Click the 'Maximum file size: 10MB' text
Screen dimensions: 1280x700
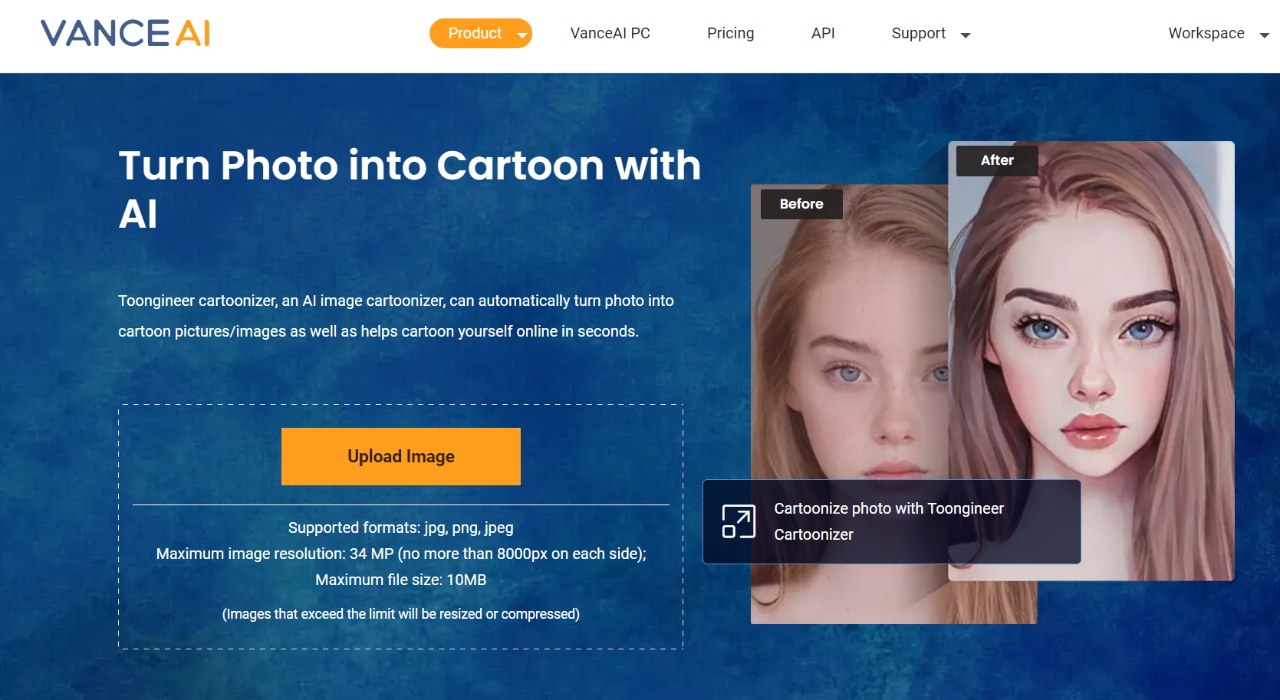(401, 580)
